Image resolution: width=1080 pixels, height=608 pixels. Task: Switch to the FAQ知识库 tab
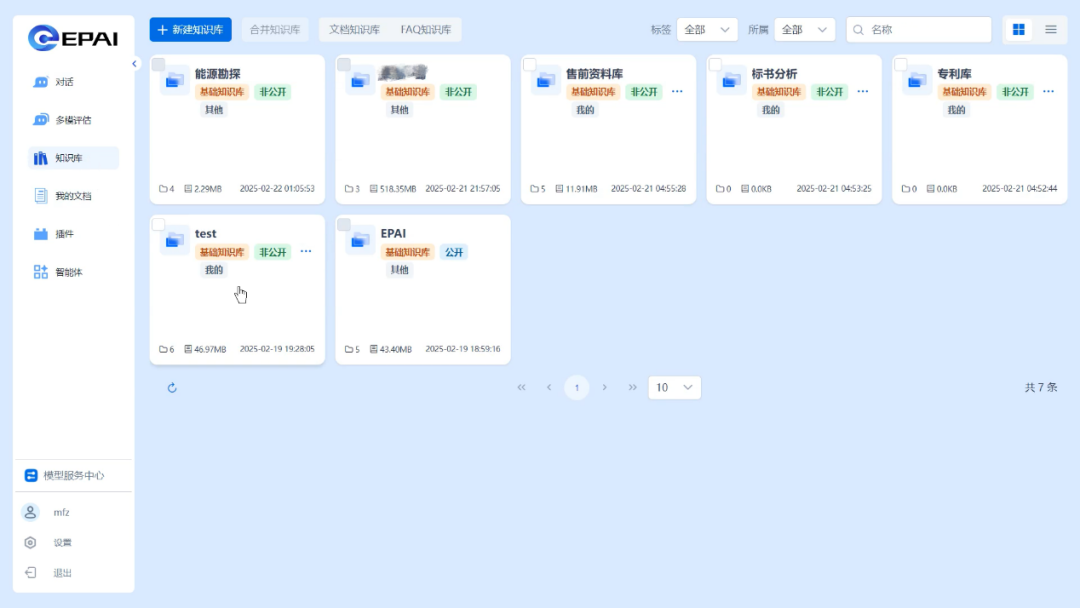425,30
